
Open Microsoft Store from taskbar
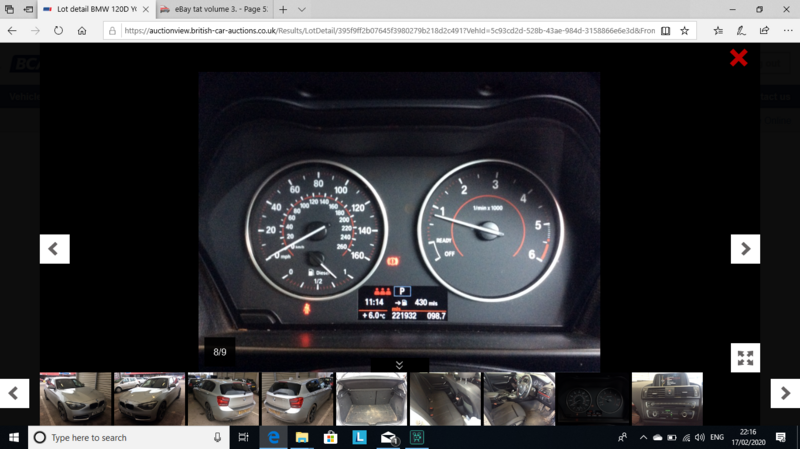(x=331, y=437)
